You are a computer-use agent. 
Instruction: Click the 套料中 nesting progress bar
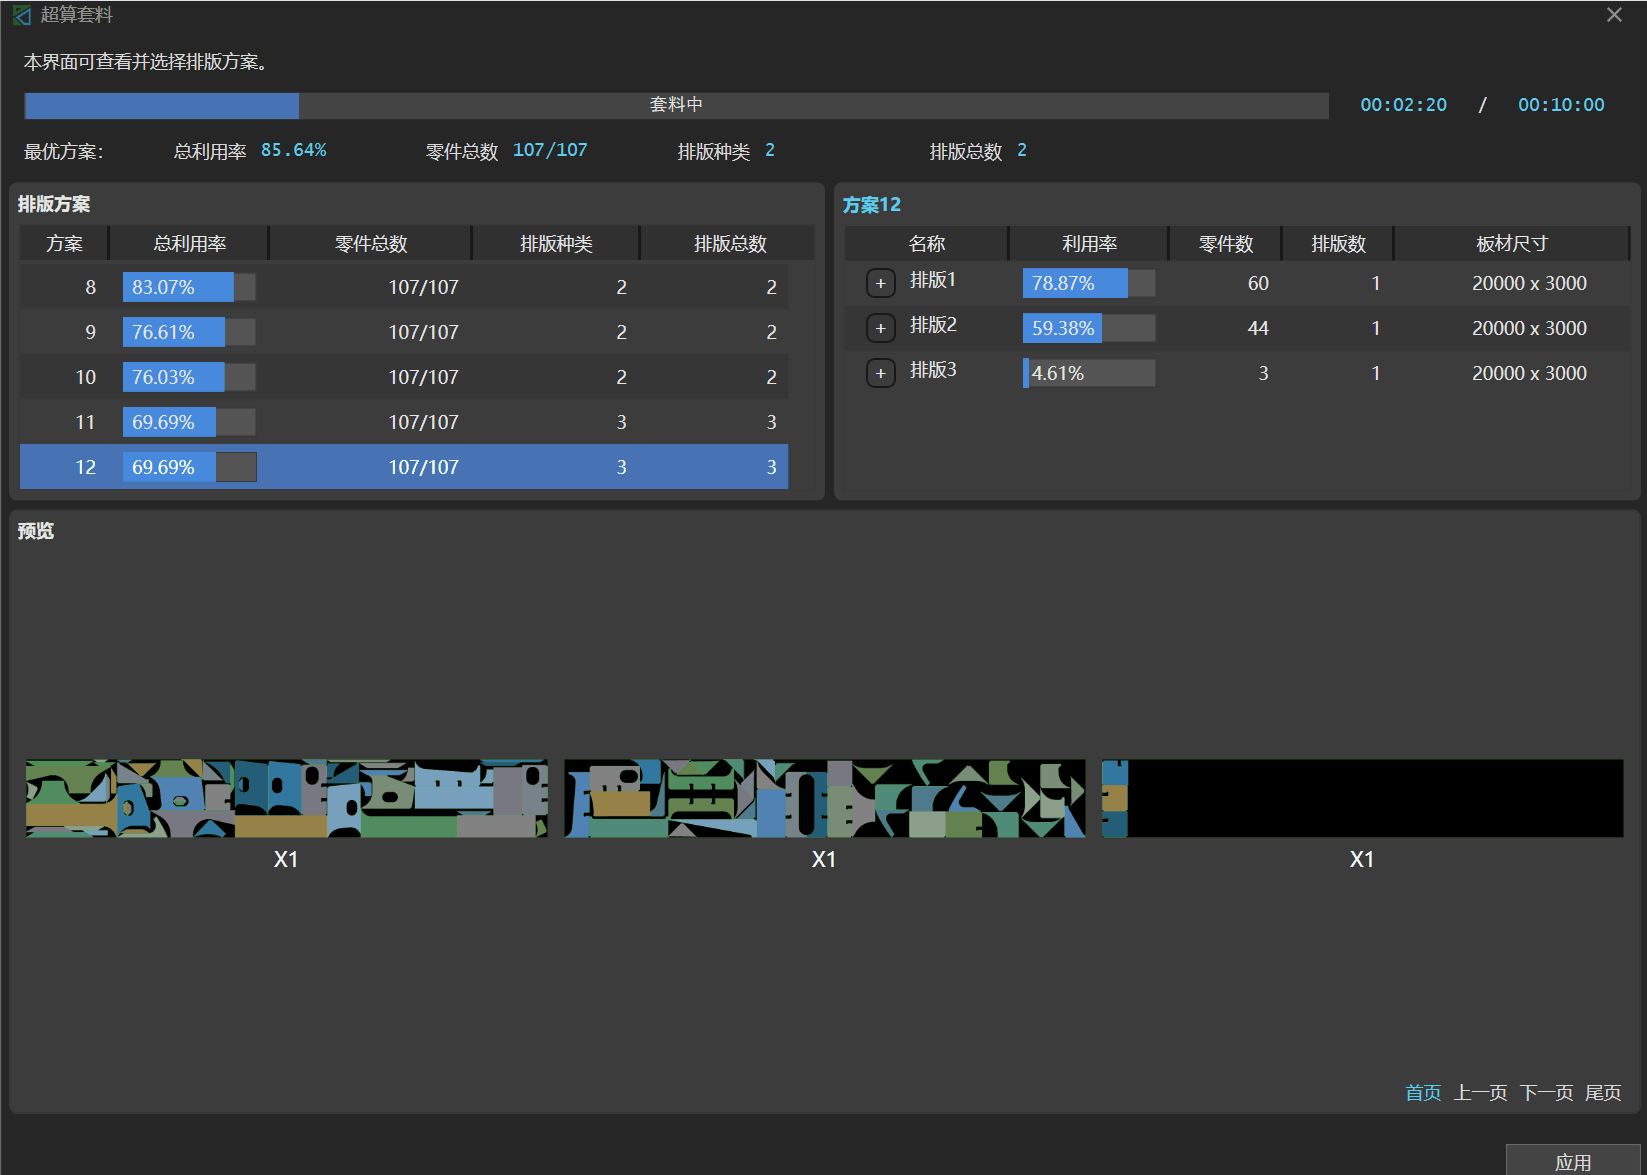(676, 105)
